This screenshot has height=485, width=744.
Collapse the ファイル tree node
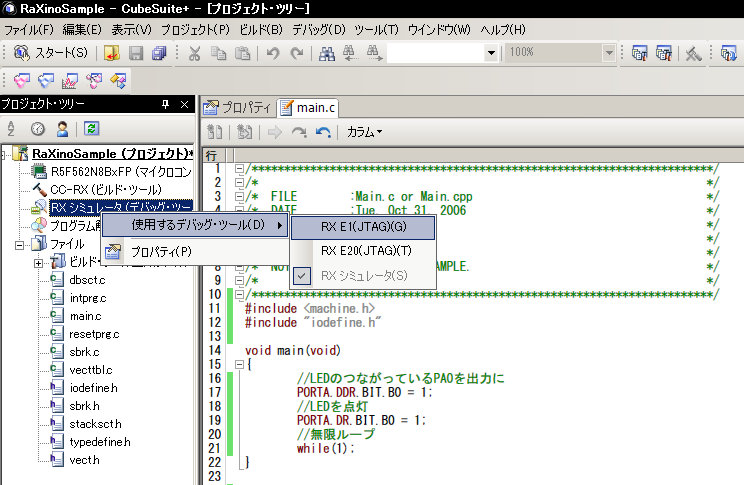[x=19, y=245]
